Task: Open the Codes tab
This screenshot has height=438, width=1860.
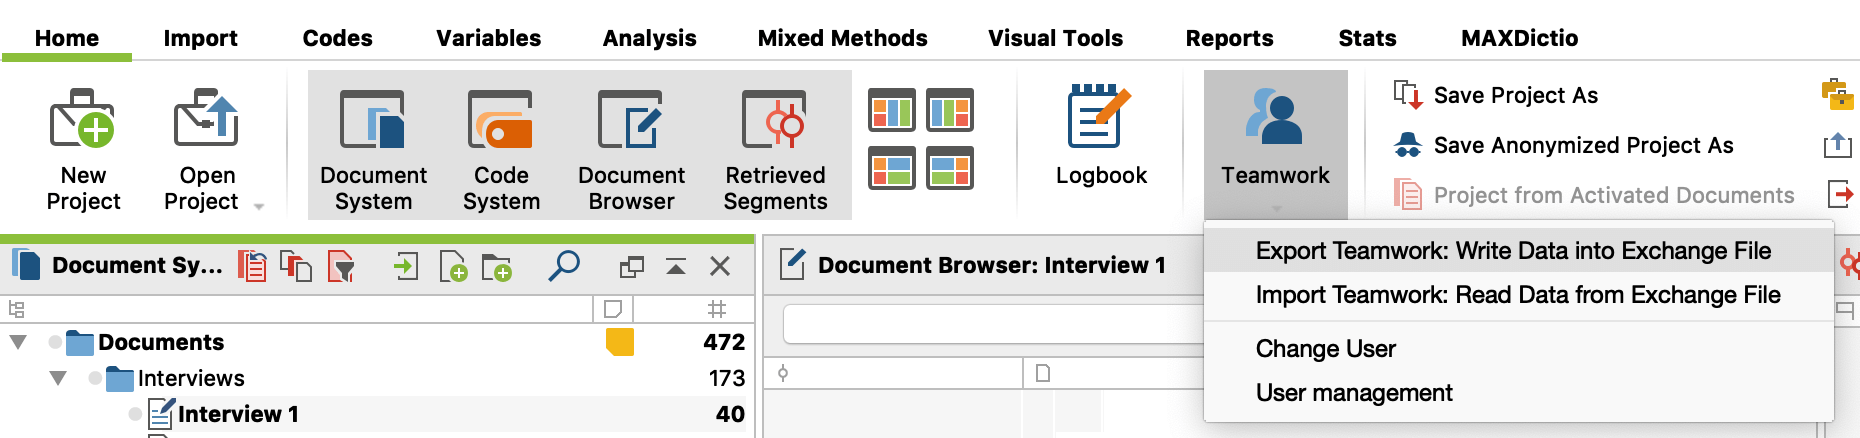Action: (337, 38)
